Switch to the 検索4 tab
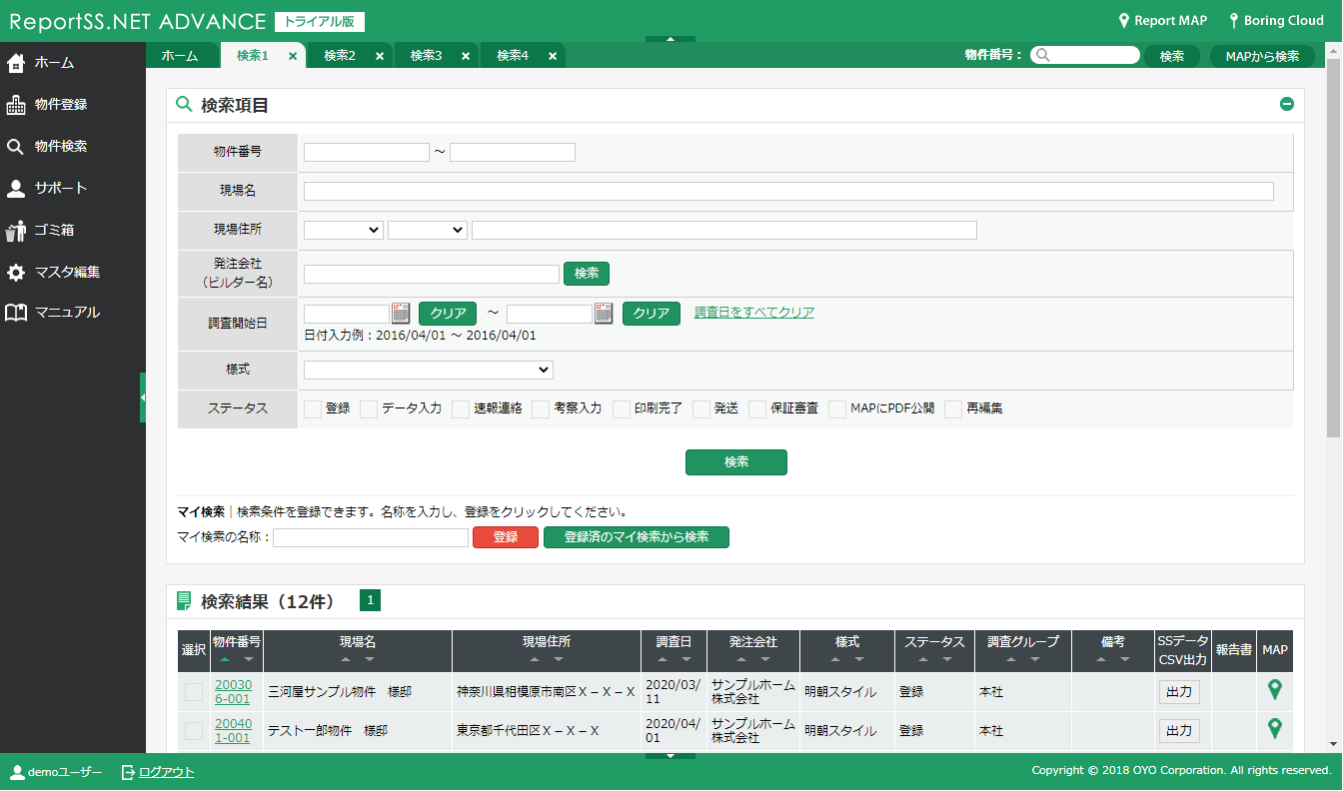 (x=513, y=56)
